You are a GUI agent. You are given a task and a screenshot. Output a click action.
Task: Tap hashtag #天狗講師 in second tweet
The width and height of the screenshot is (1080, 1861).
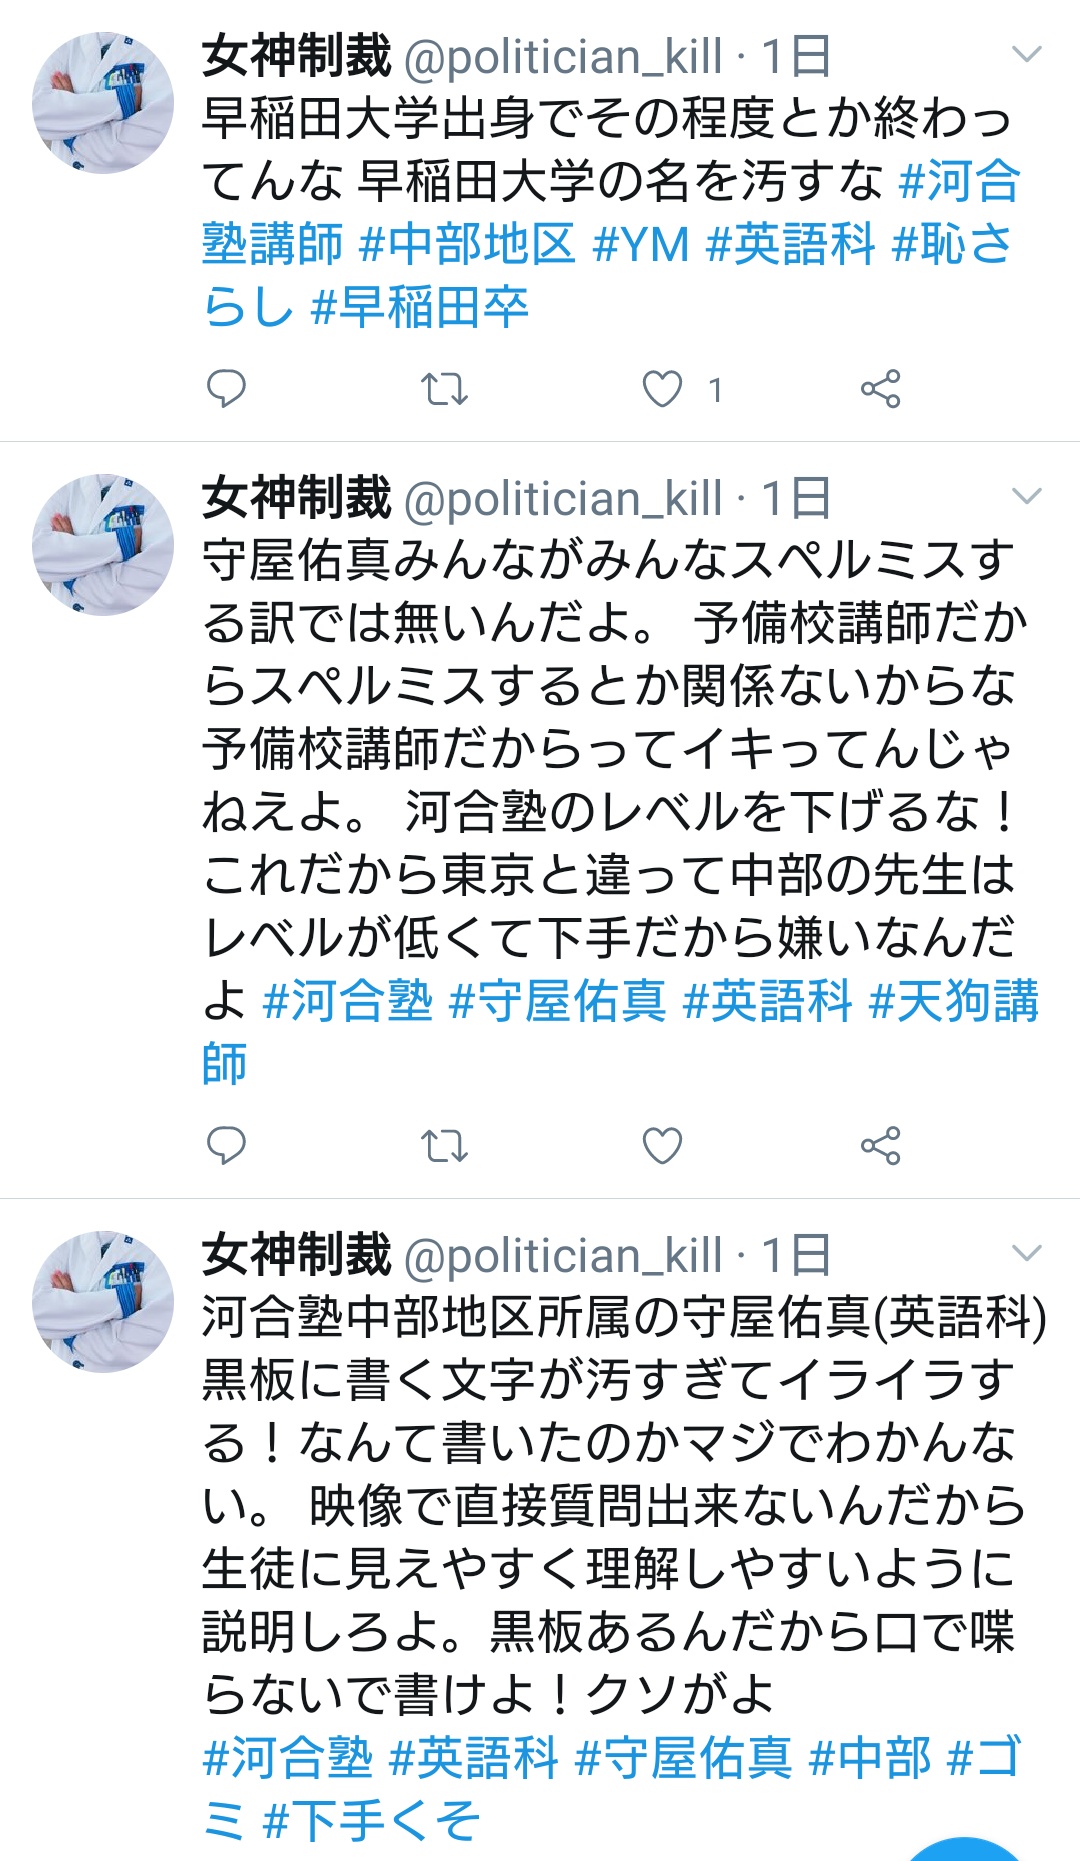[955, 1000]
